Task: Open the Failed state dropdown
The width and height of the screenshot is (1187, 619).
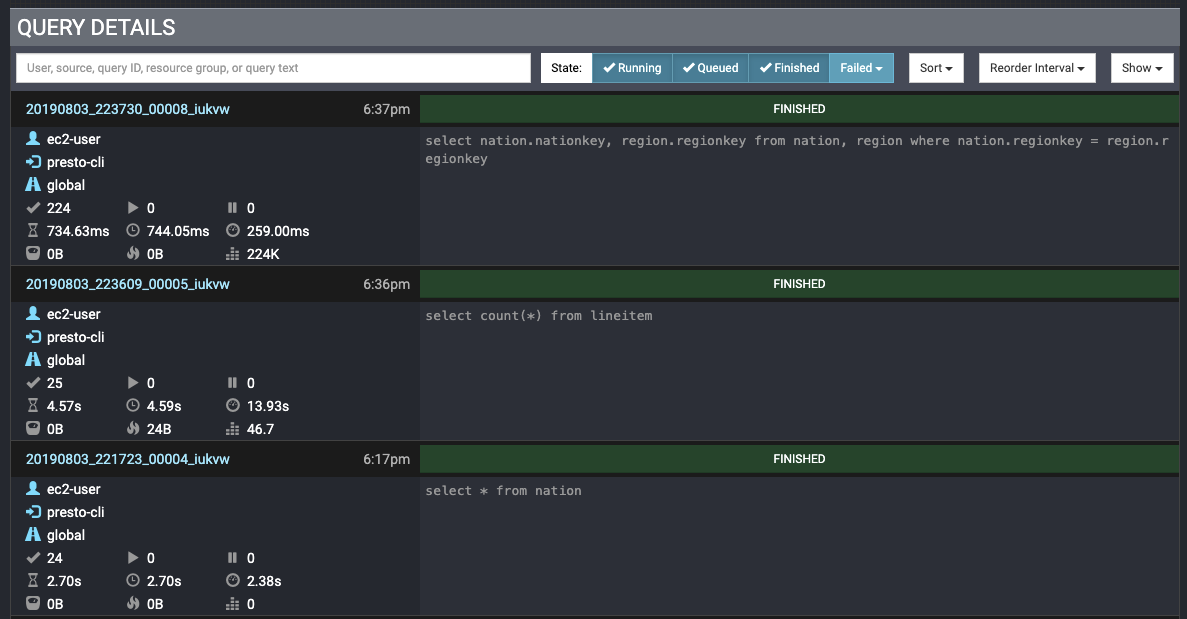Action: [861, 68]
